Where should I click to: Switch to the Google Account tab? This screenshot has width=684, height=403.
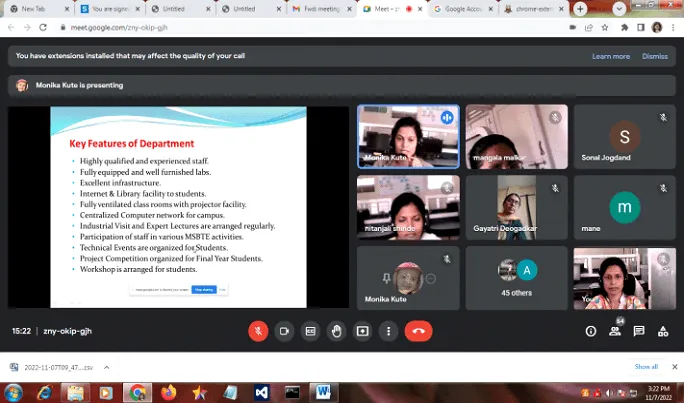coord(464,9)
